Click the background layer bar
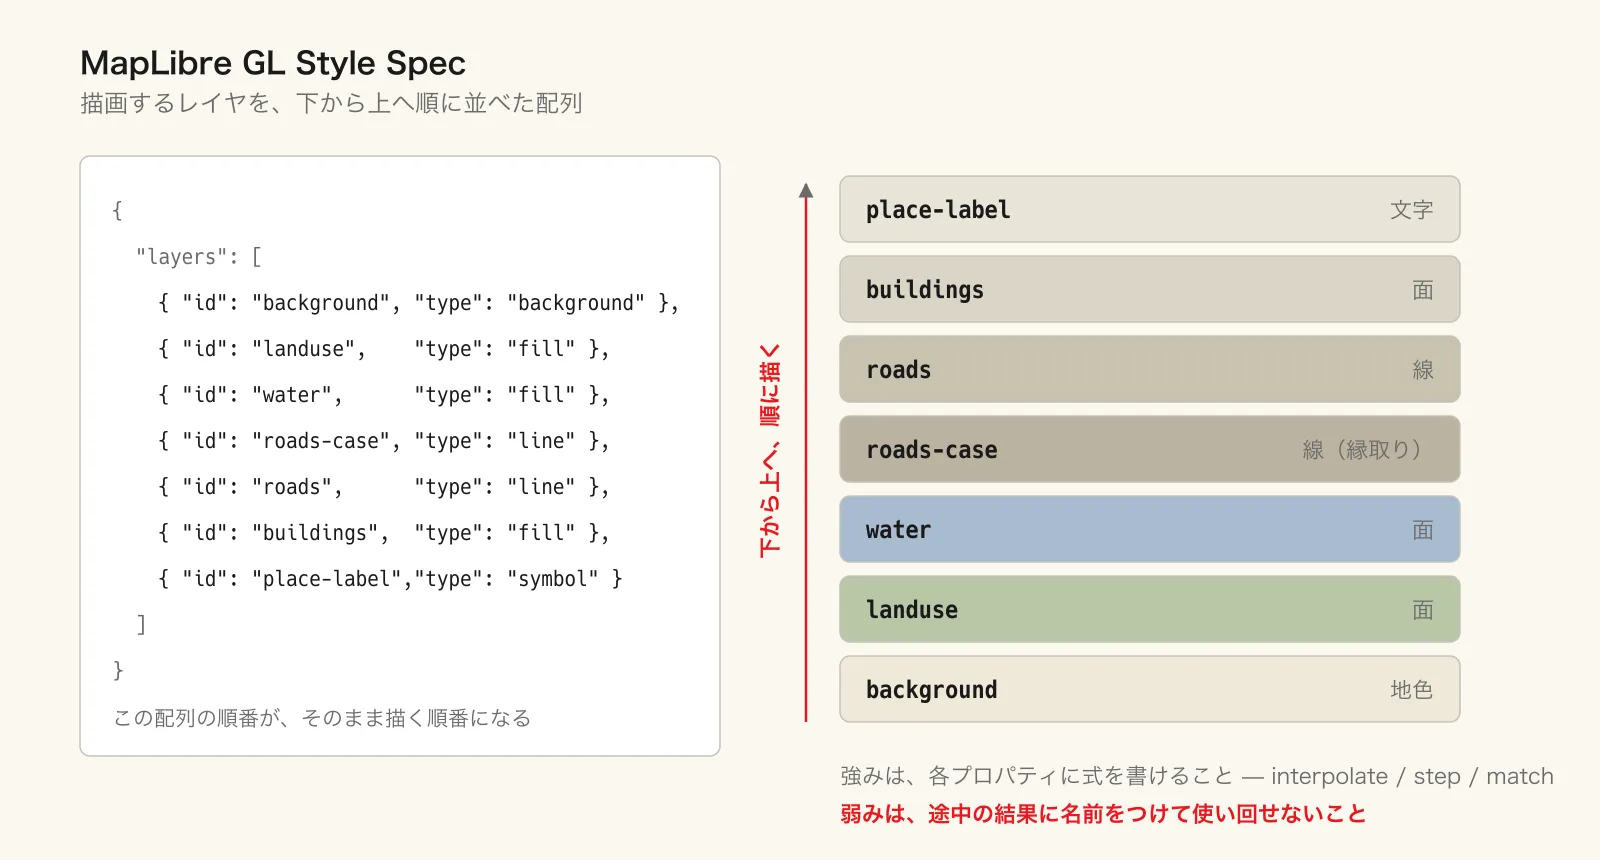The image size is (1600, 860). pos(1150,689)
